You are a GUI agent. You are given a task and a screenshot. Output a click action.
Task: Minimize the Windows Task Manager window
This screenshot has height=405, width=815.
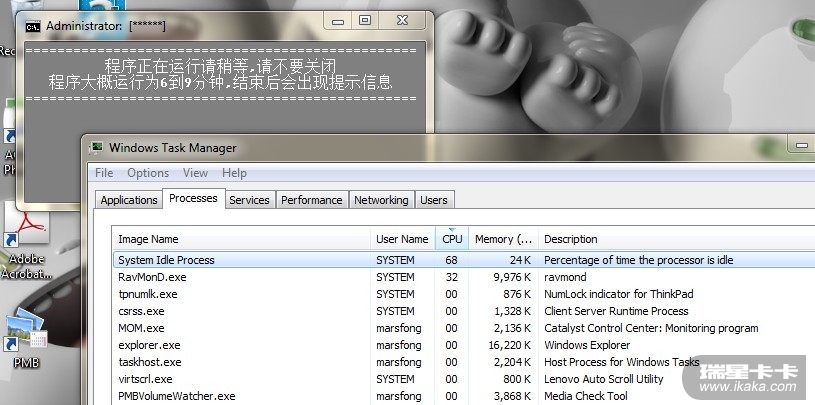[x=803, y=146]
